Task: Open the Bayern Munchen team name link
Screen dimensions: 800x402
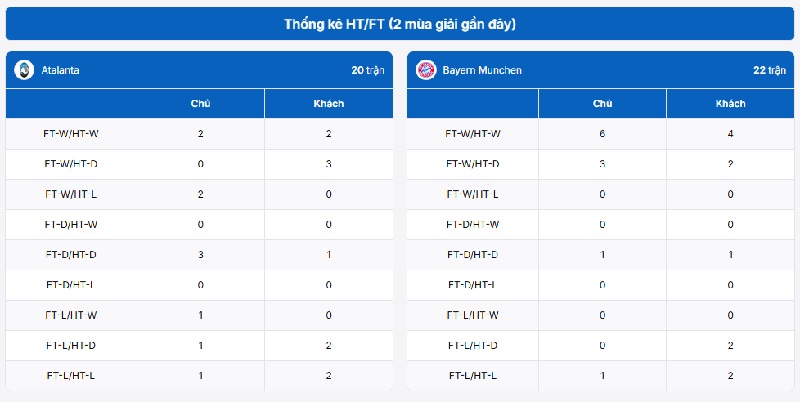Action: (482, 70)
